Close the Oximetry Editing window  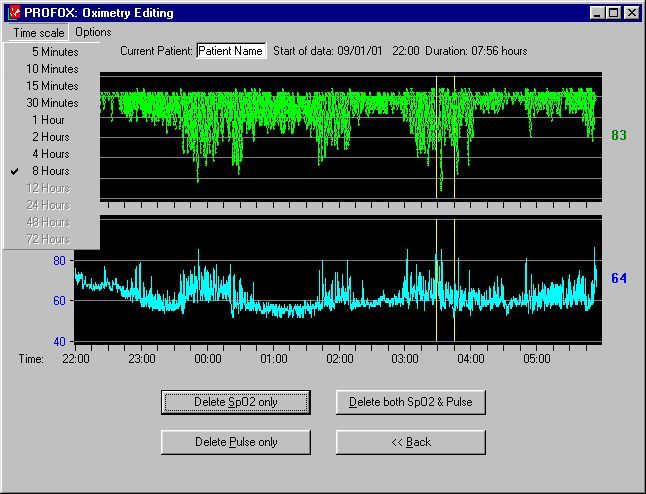(x=631, y=13)
